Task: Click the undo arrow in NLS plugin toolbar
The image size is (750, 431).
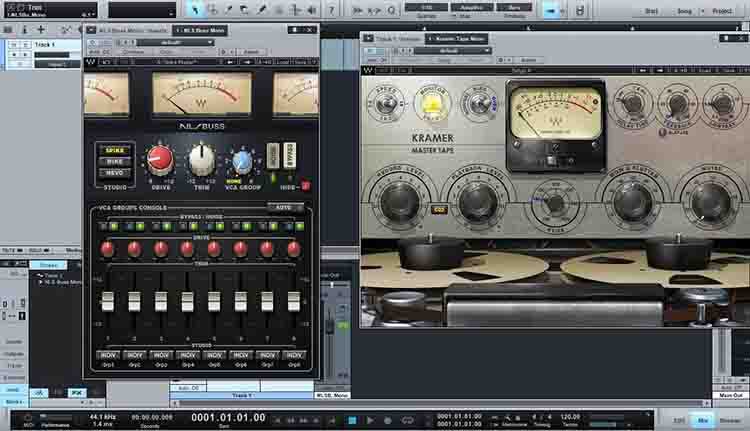Action: (107, 62)
